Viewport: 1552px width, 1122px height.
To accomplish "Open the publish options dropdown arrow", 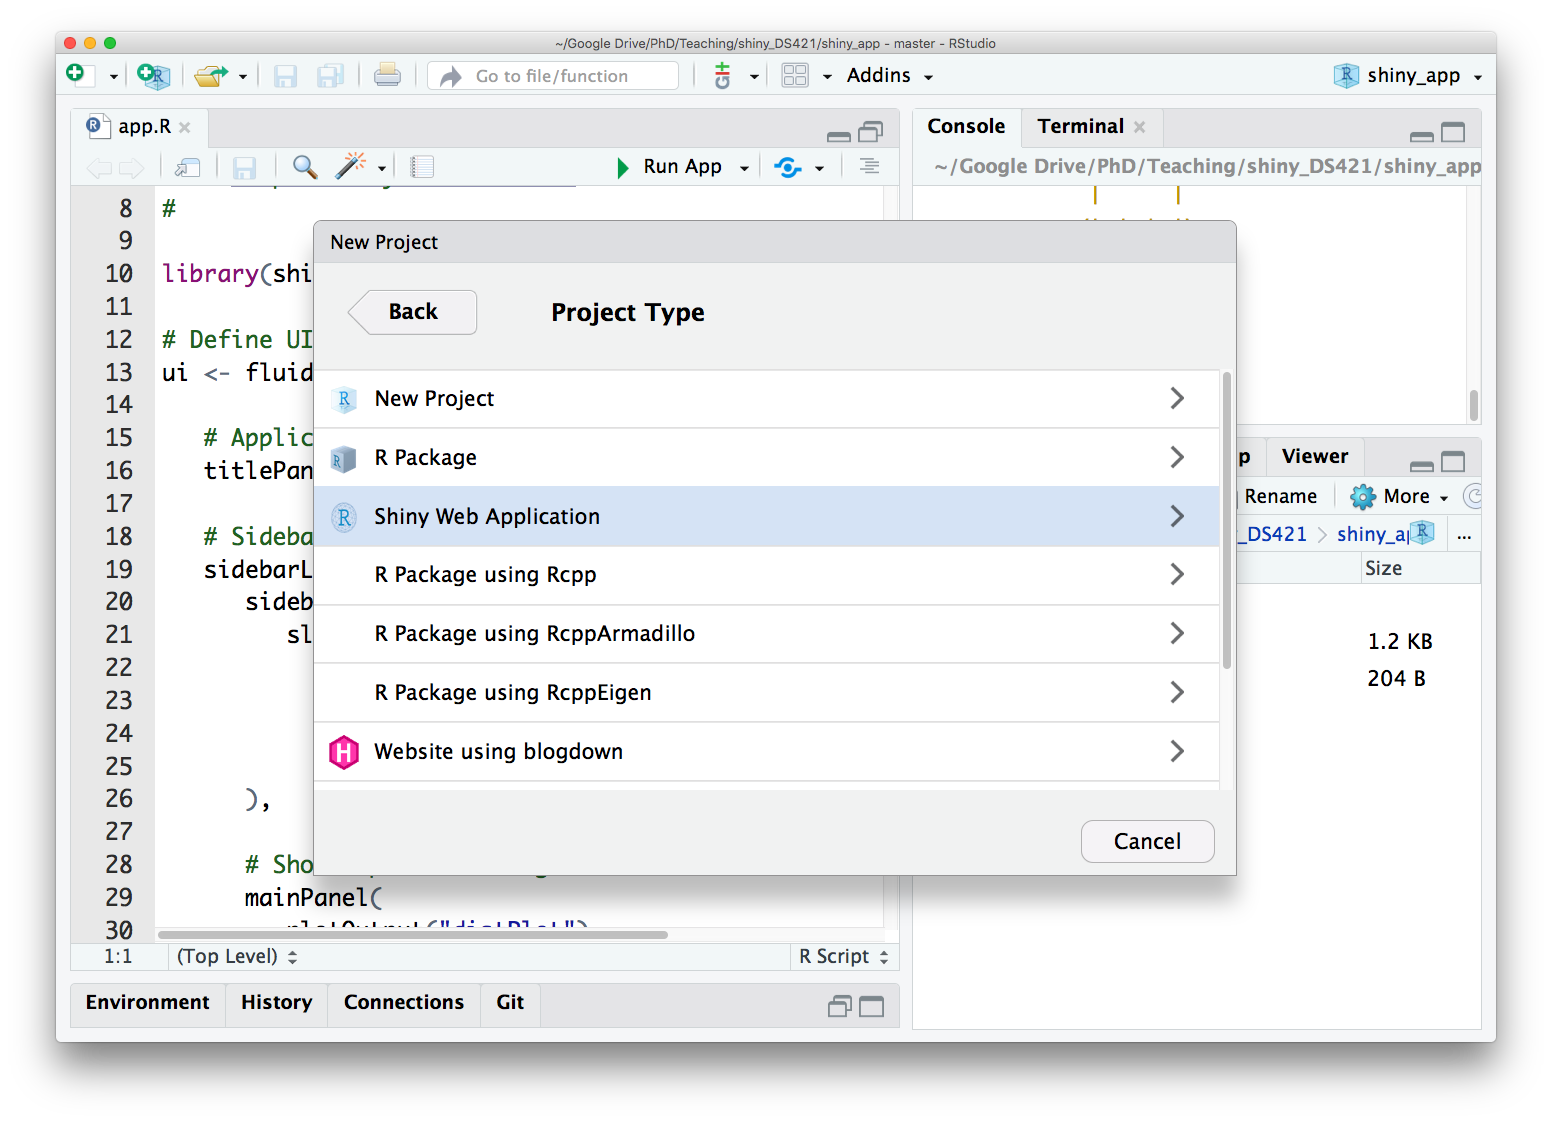I will click(819, 168).
